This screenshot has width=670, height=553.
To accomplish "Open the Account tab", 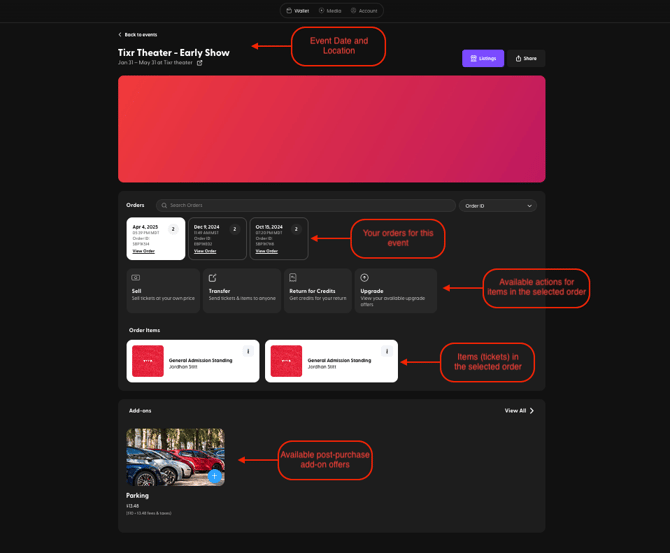I will coord(364,11).
